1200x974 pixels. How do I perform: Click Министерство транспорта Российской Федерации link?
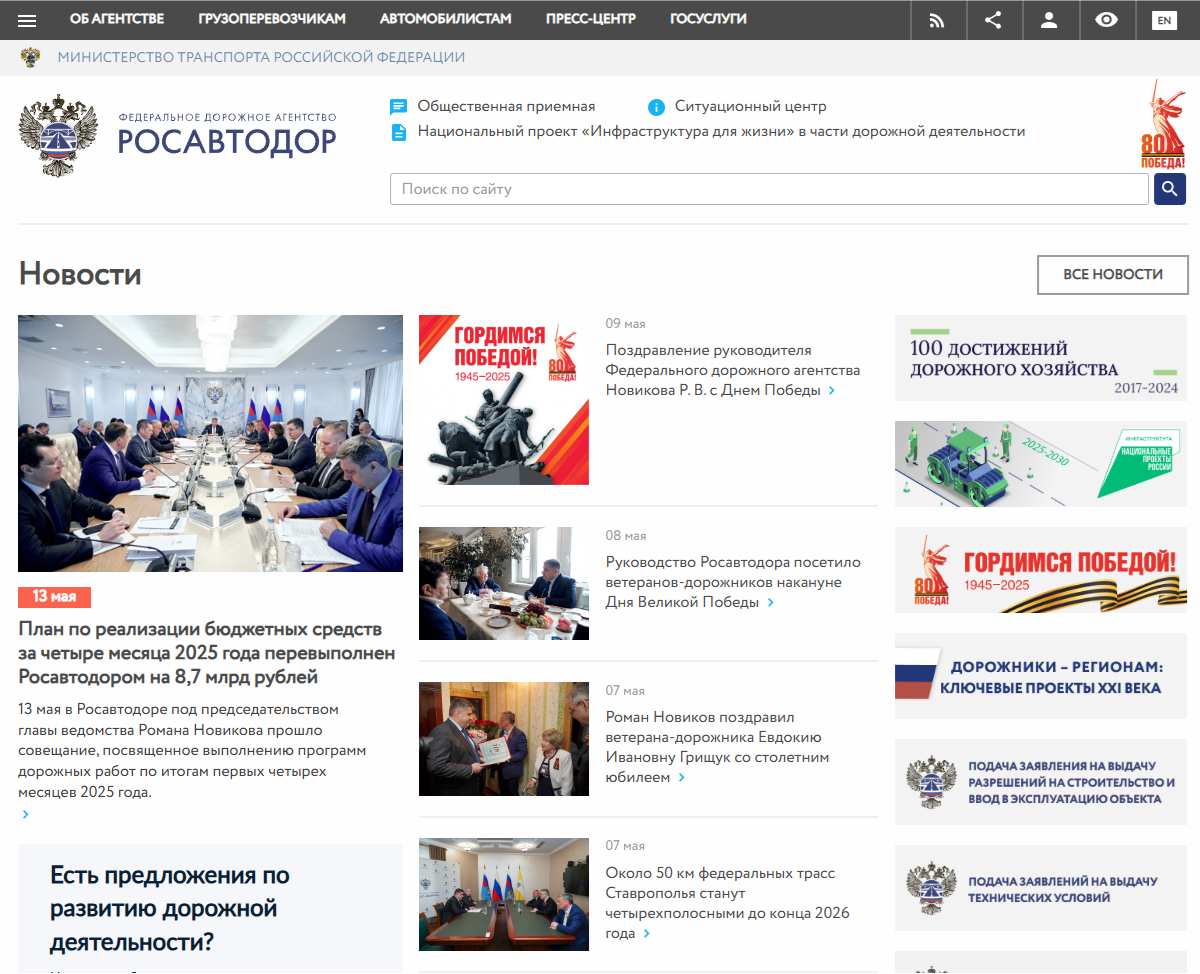(x=261, y=57)
